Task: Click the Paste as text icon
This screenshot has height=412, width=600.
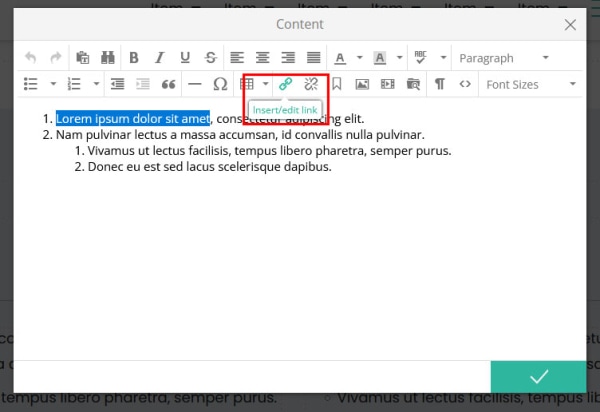Action: coord(83,58)
